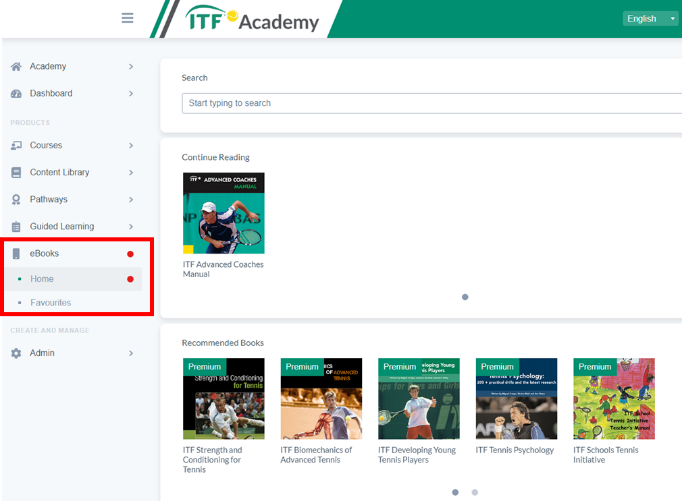Expand the Guided Learning chevron
This screenshot has height=501, width=682.
tap(131, 227)
